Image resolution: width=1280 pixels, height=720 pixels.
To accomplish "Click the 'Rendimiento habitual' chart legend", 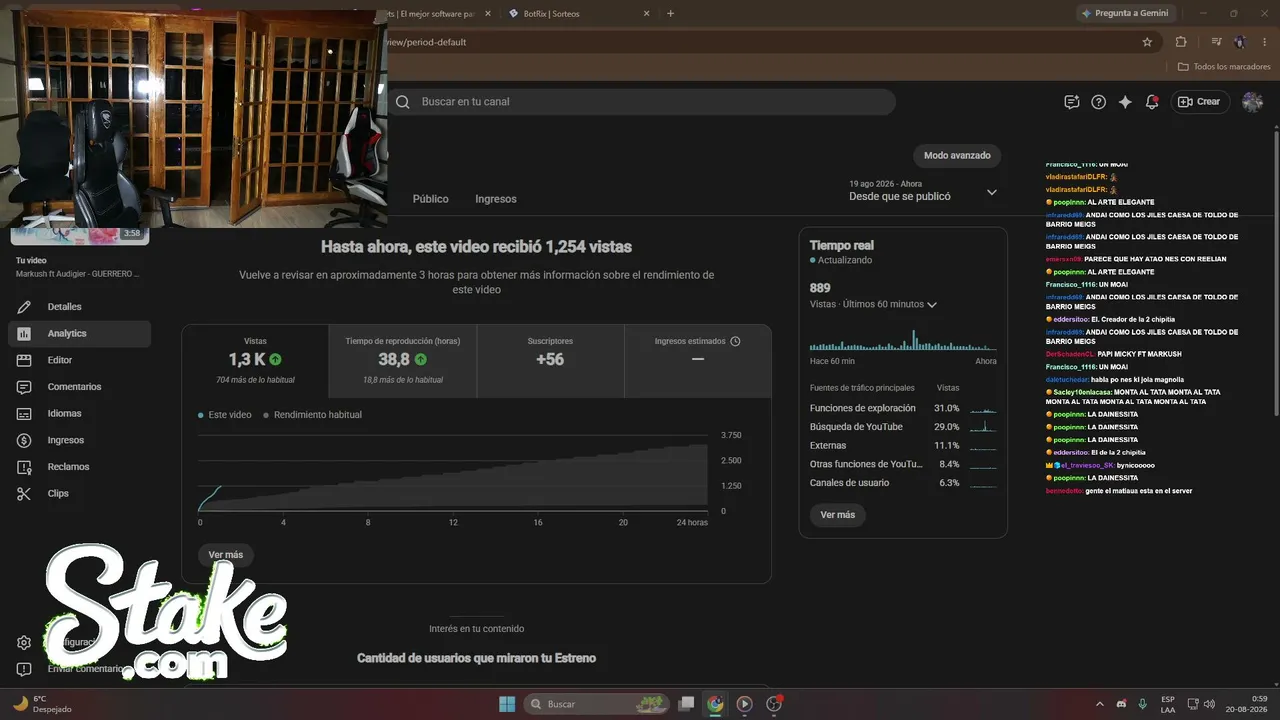I will point(313,415).
